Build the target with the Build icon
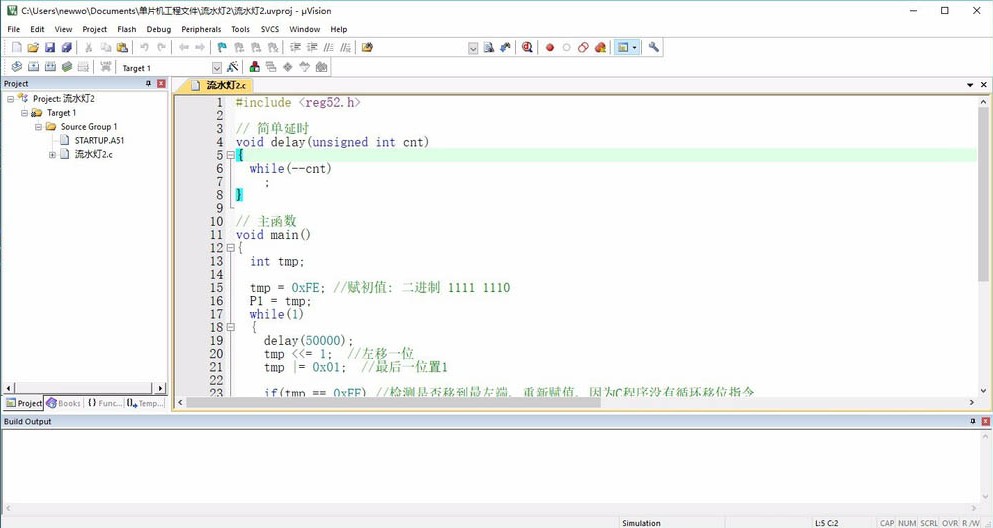 34,67
